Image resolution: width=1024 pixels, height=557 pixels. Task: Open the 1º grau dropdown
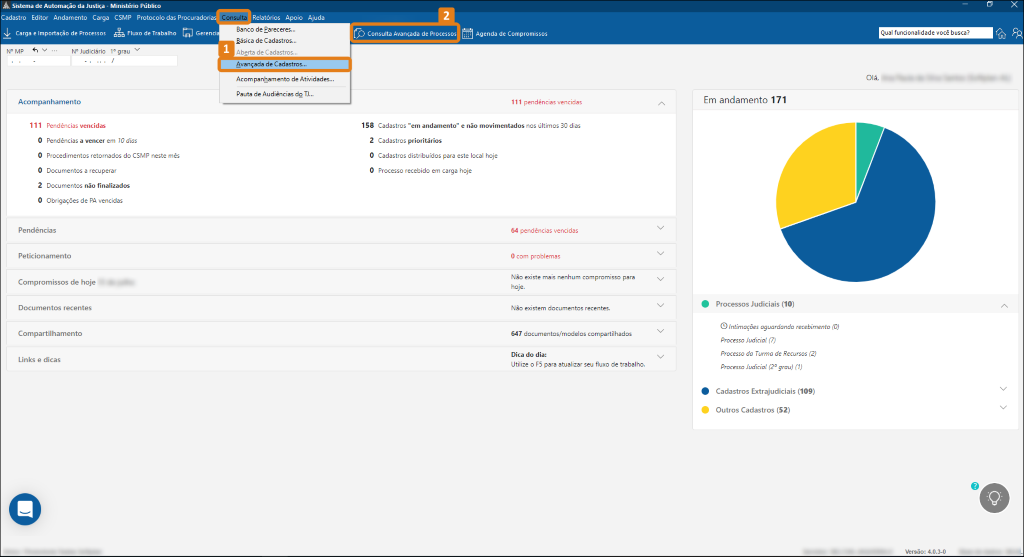click(x=137, y=50)
